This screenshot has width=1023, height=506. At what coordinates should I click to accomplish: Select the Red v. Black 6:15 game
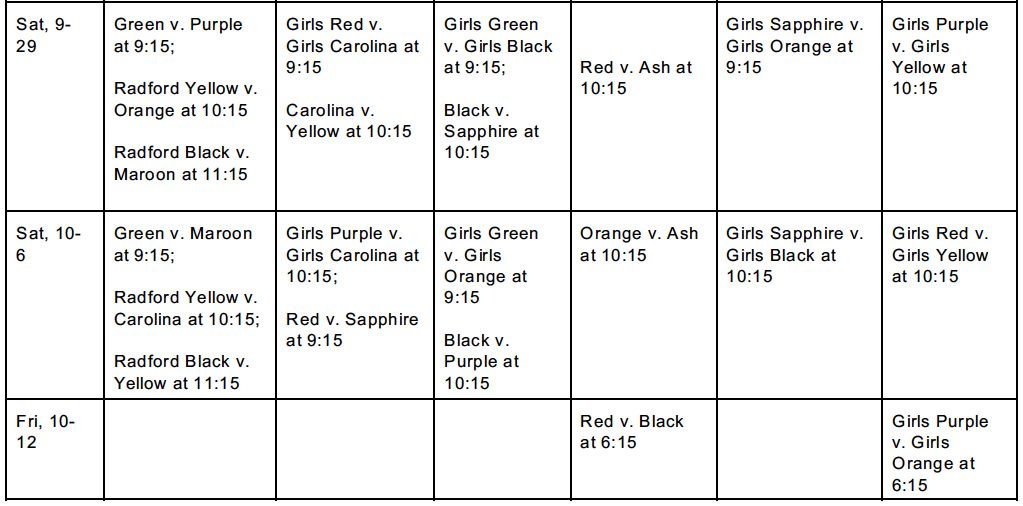pos(631,431)
